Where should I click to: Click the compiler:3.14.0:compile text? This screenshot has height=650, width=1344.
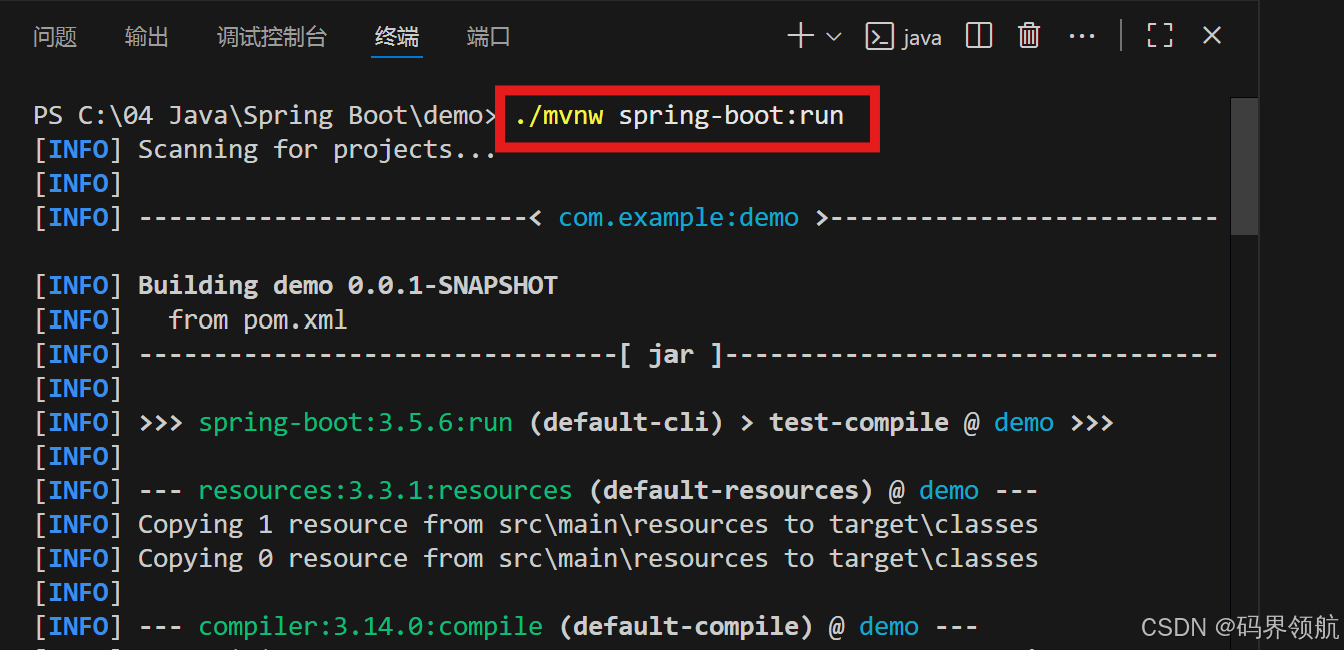pyautogui.click(x=370, y=625)
